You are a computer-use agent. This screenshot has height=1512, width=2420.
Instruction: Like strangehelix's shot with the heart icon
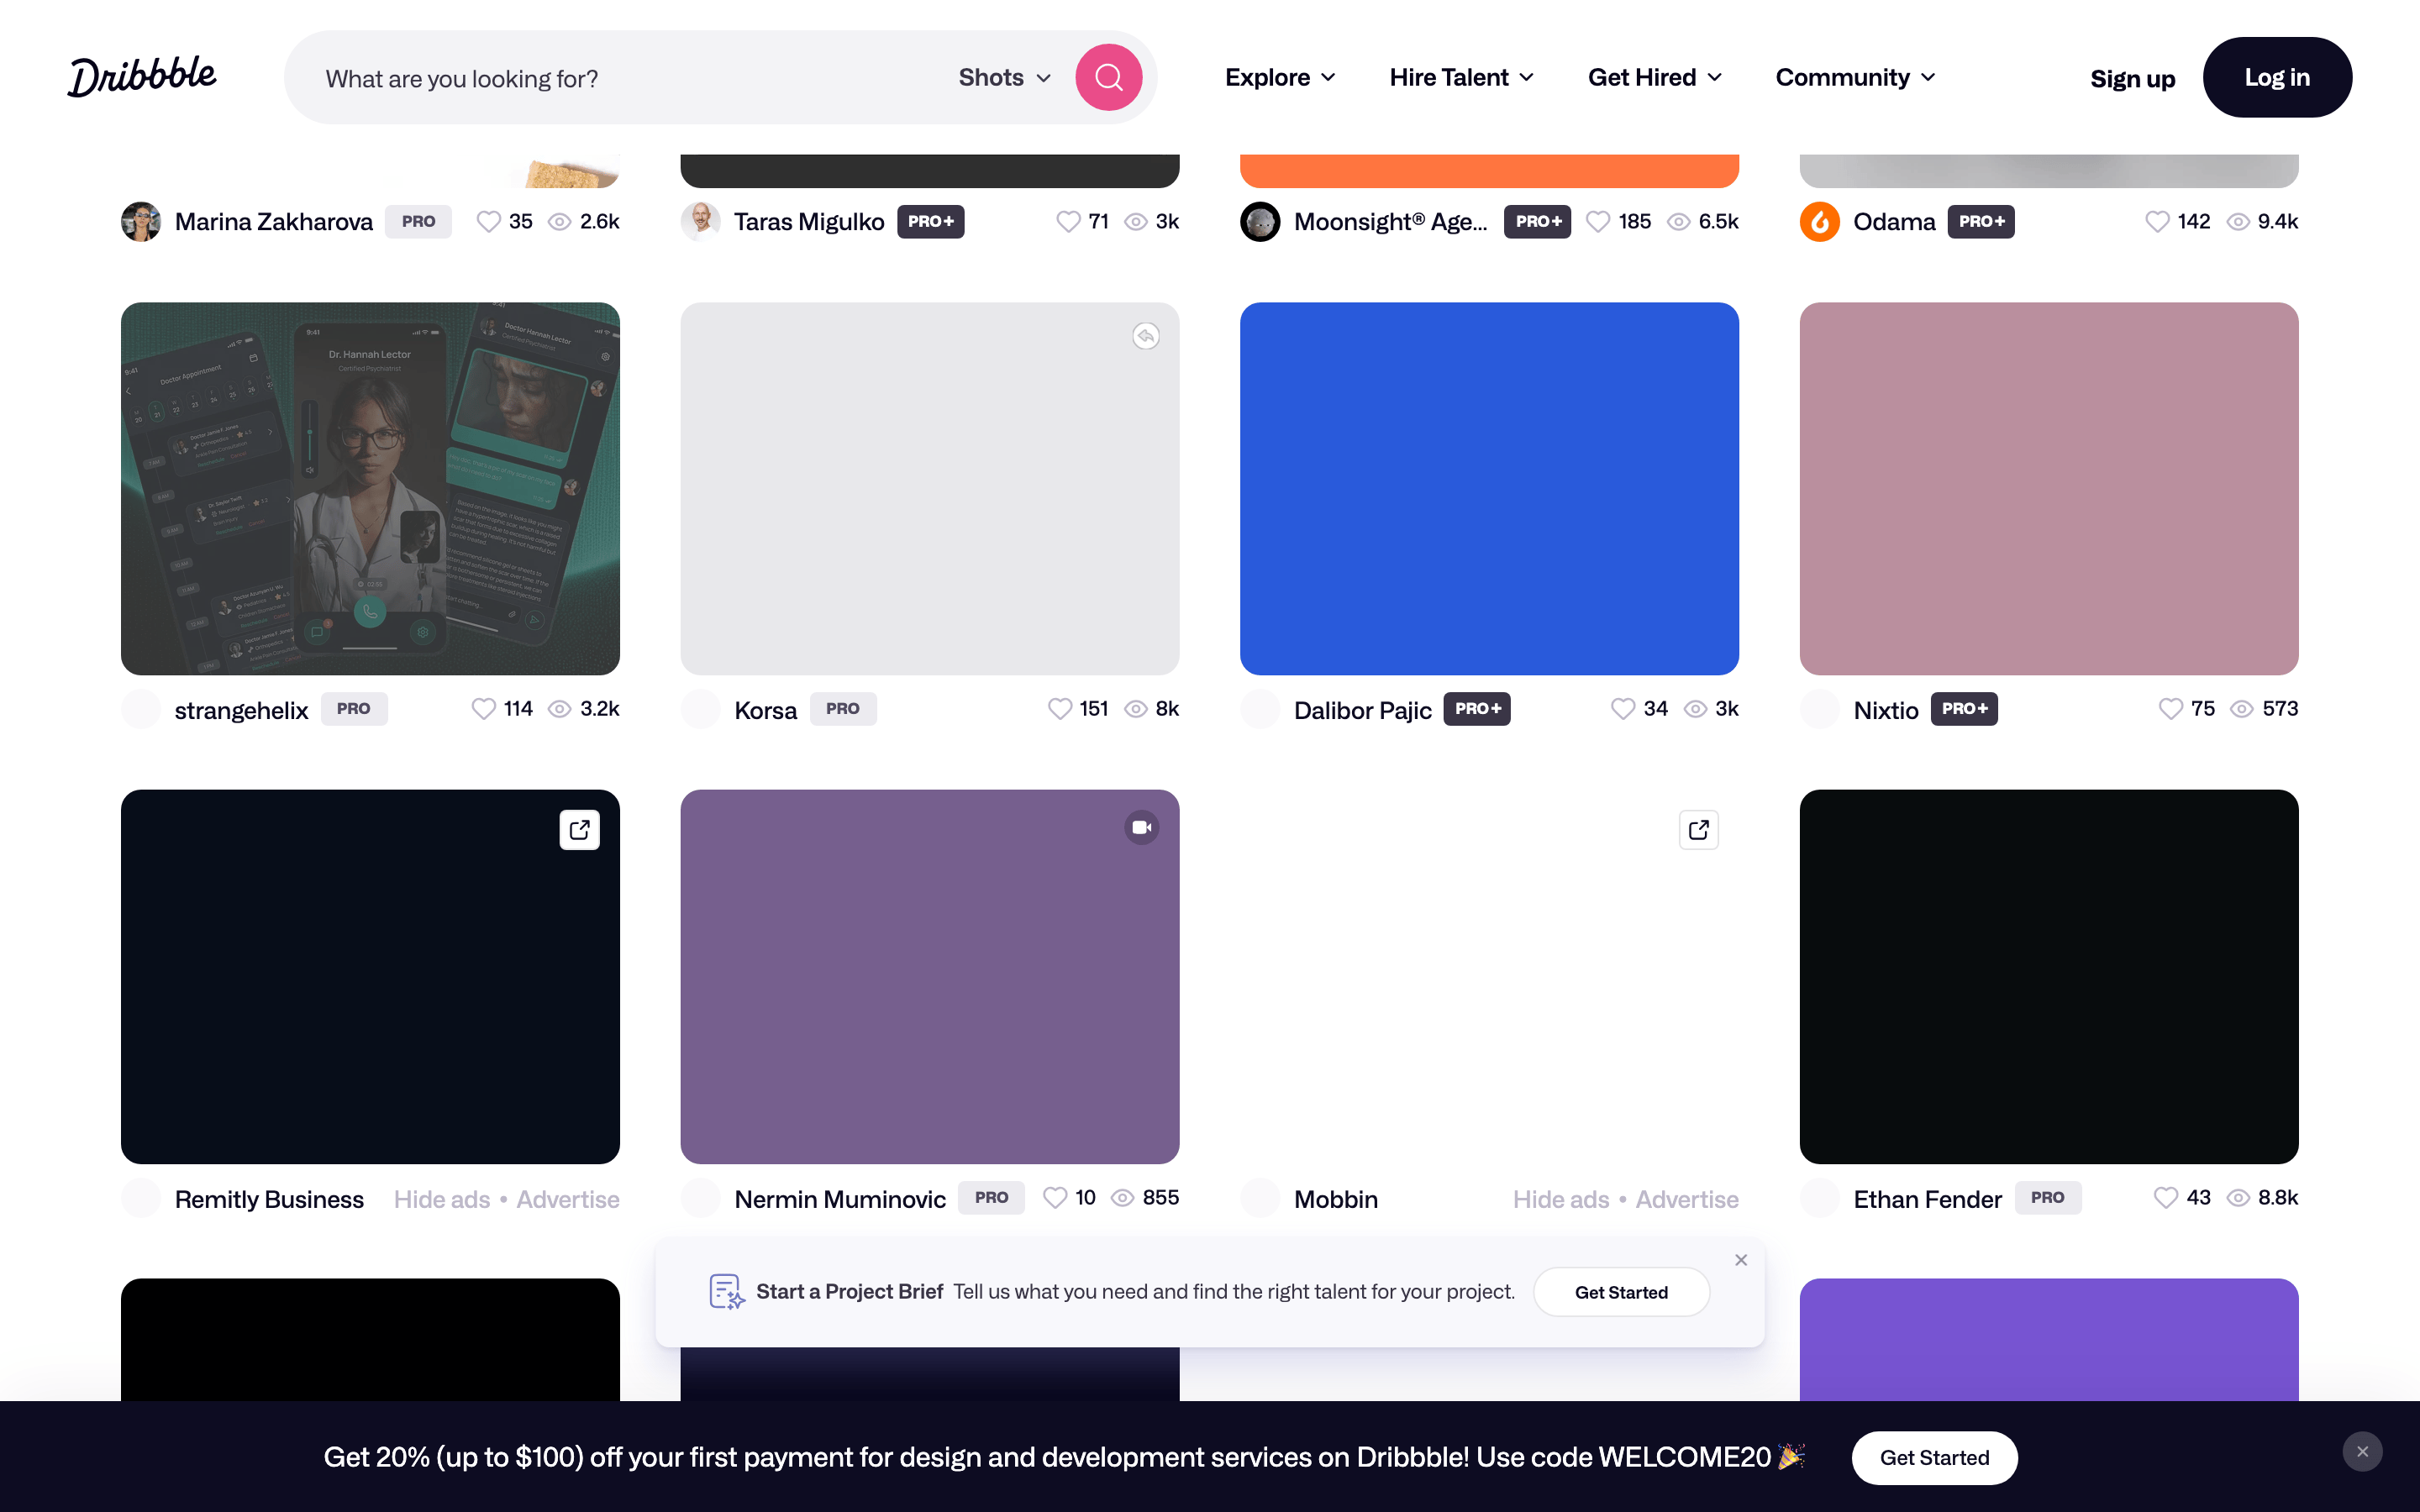pyautogui.click(x=484, y=708)
